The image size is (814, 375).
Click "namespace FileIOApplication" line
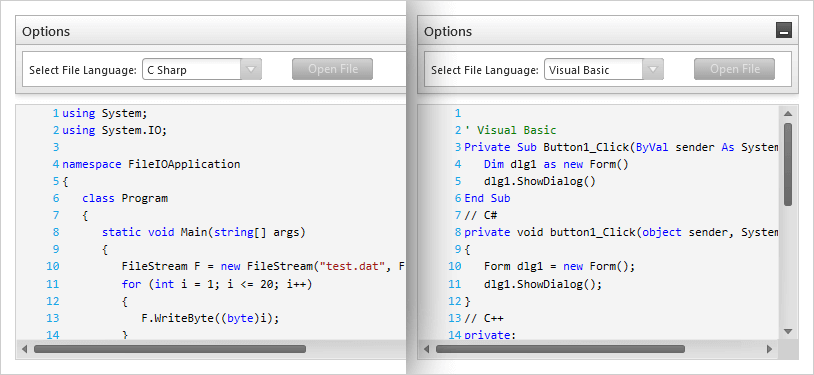(151, 164)
